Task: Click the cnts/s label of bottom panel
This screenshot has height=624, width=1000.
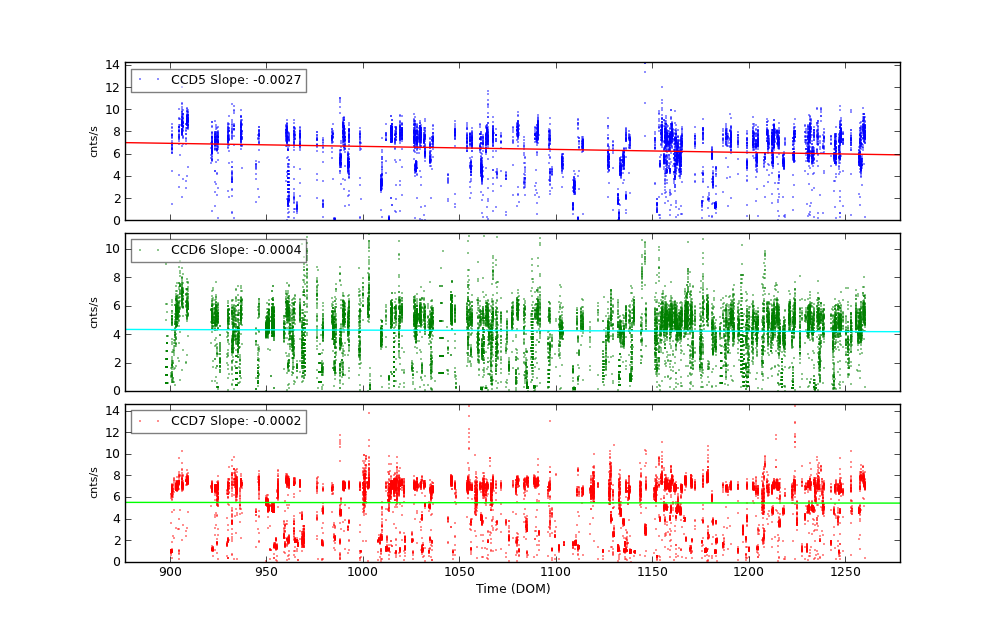Action: click(x=94, y=483)
